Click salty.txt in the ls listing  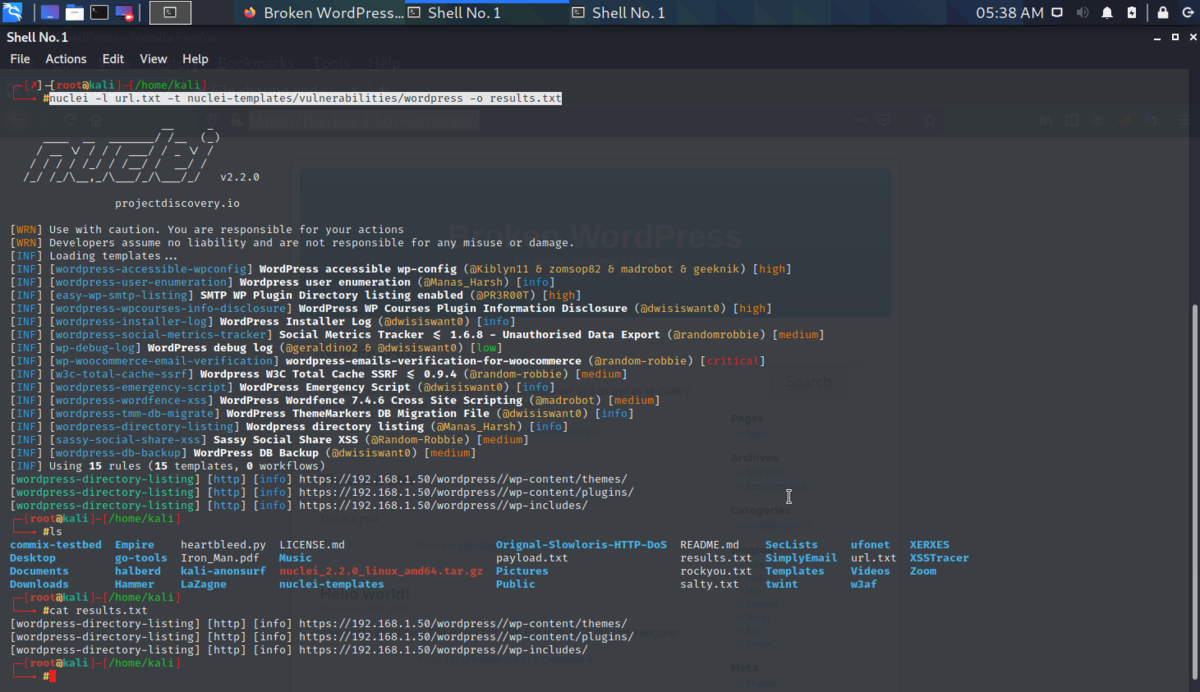[x=709, y=584]
